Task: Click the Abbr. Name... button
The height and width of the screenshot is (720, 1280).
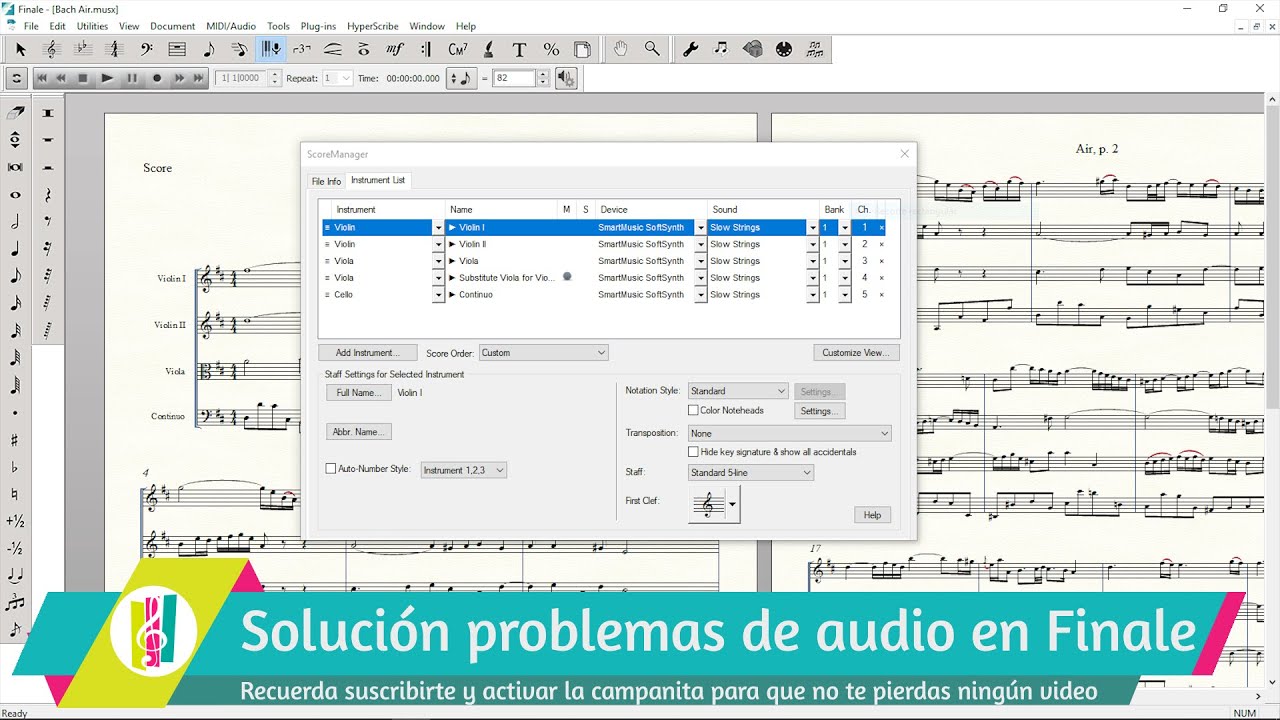Action: tap(359, 432)
